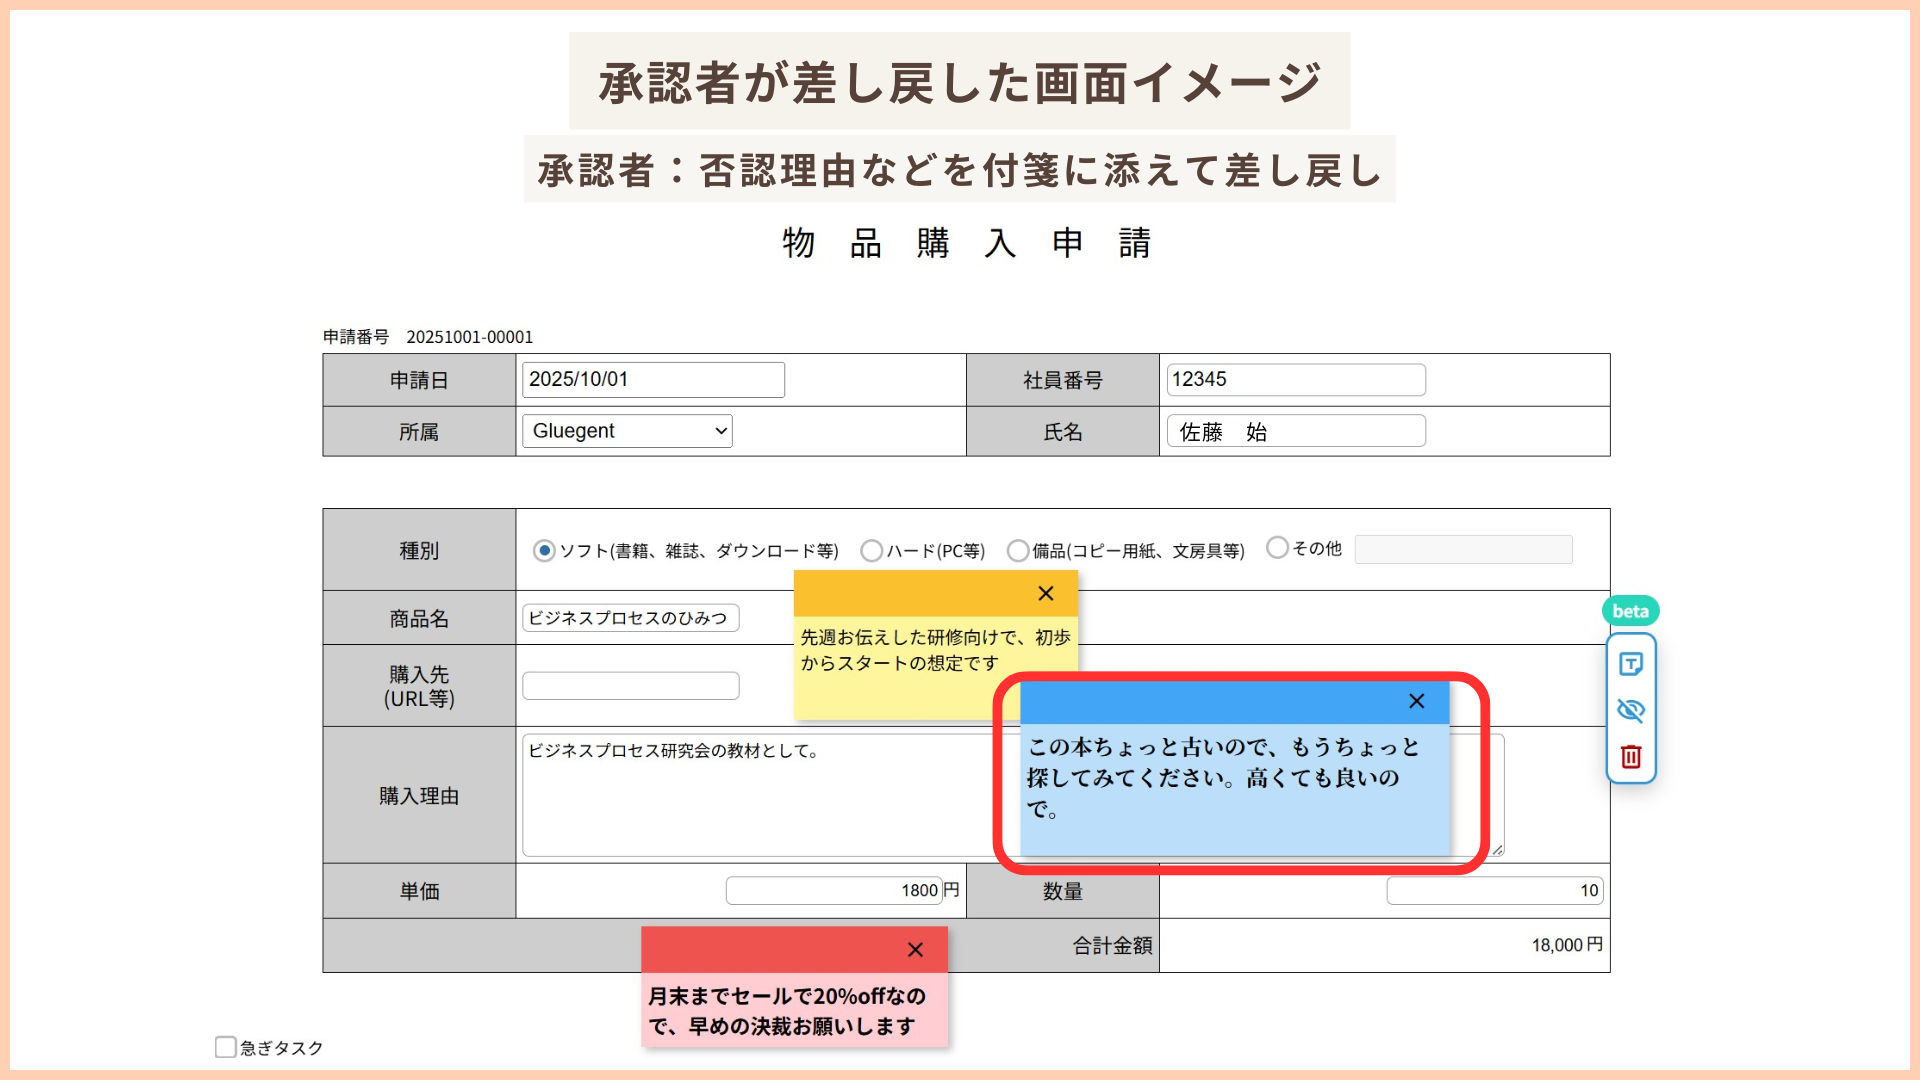1920x1080 pixels.
Task: Close the red sticky note
Action: (x=915, y=950)
